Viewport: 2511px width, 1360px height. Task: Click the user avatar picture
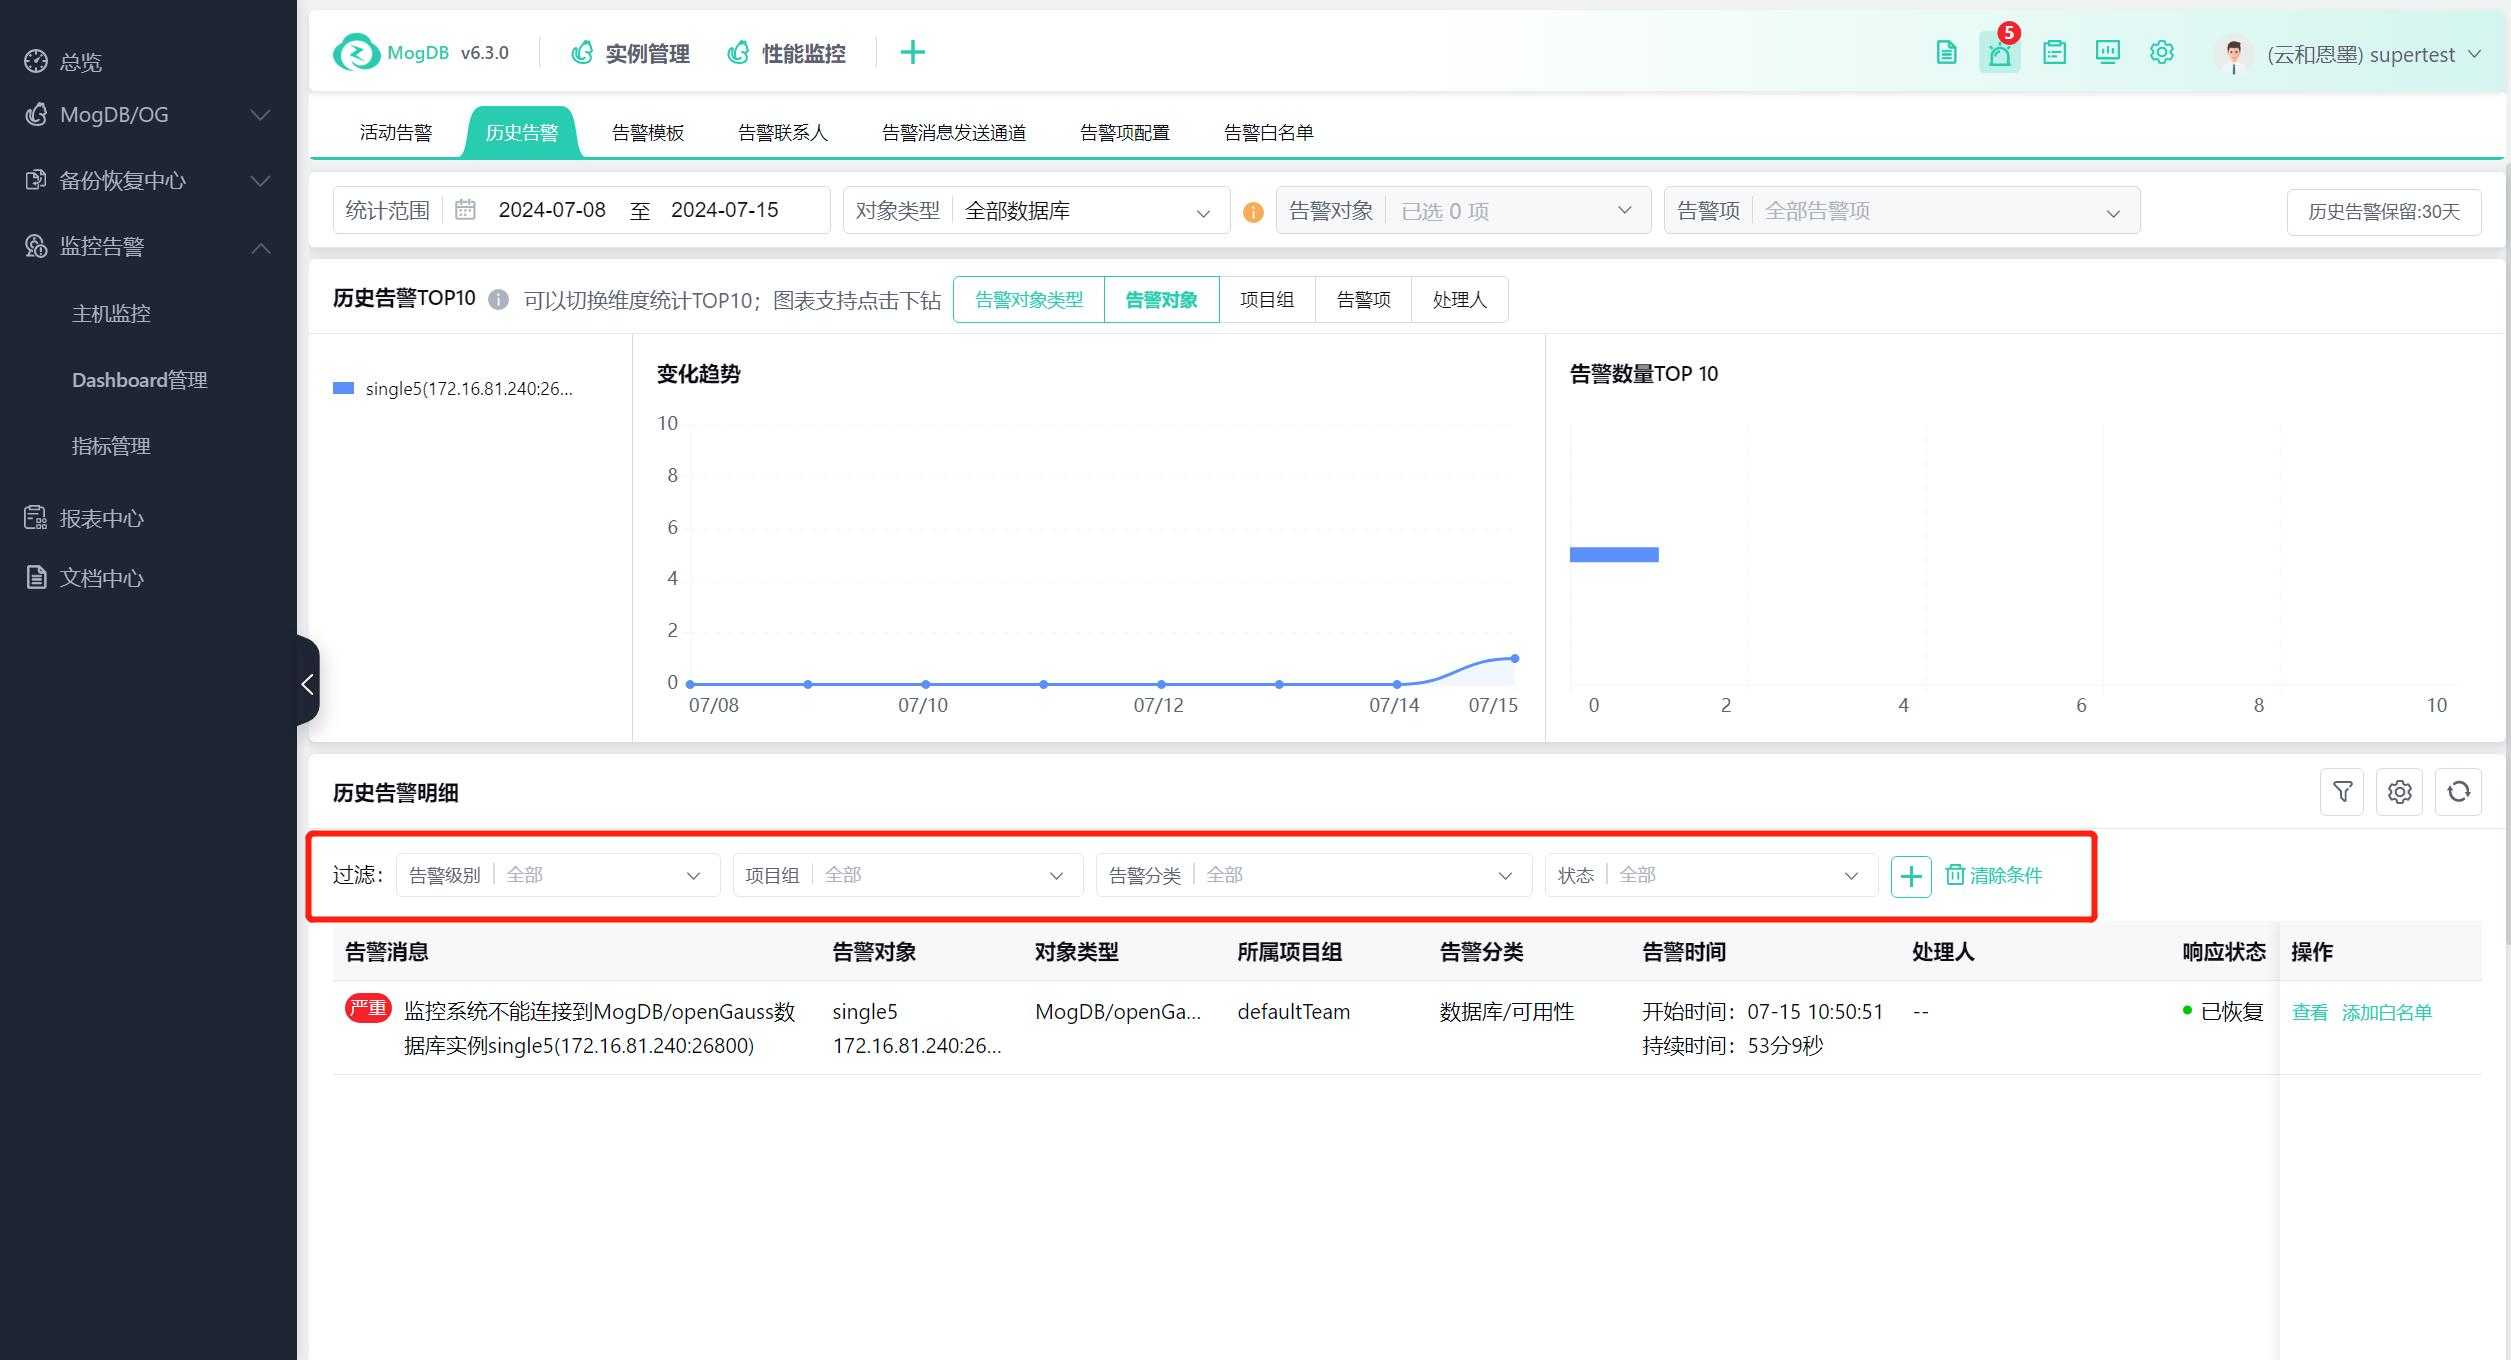(2233, 54)
